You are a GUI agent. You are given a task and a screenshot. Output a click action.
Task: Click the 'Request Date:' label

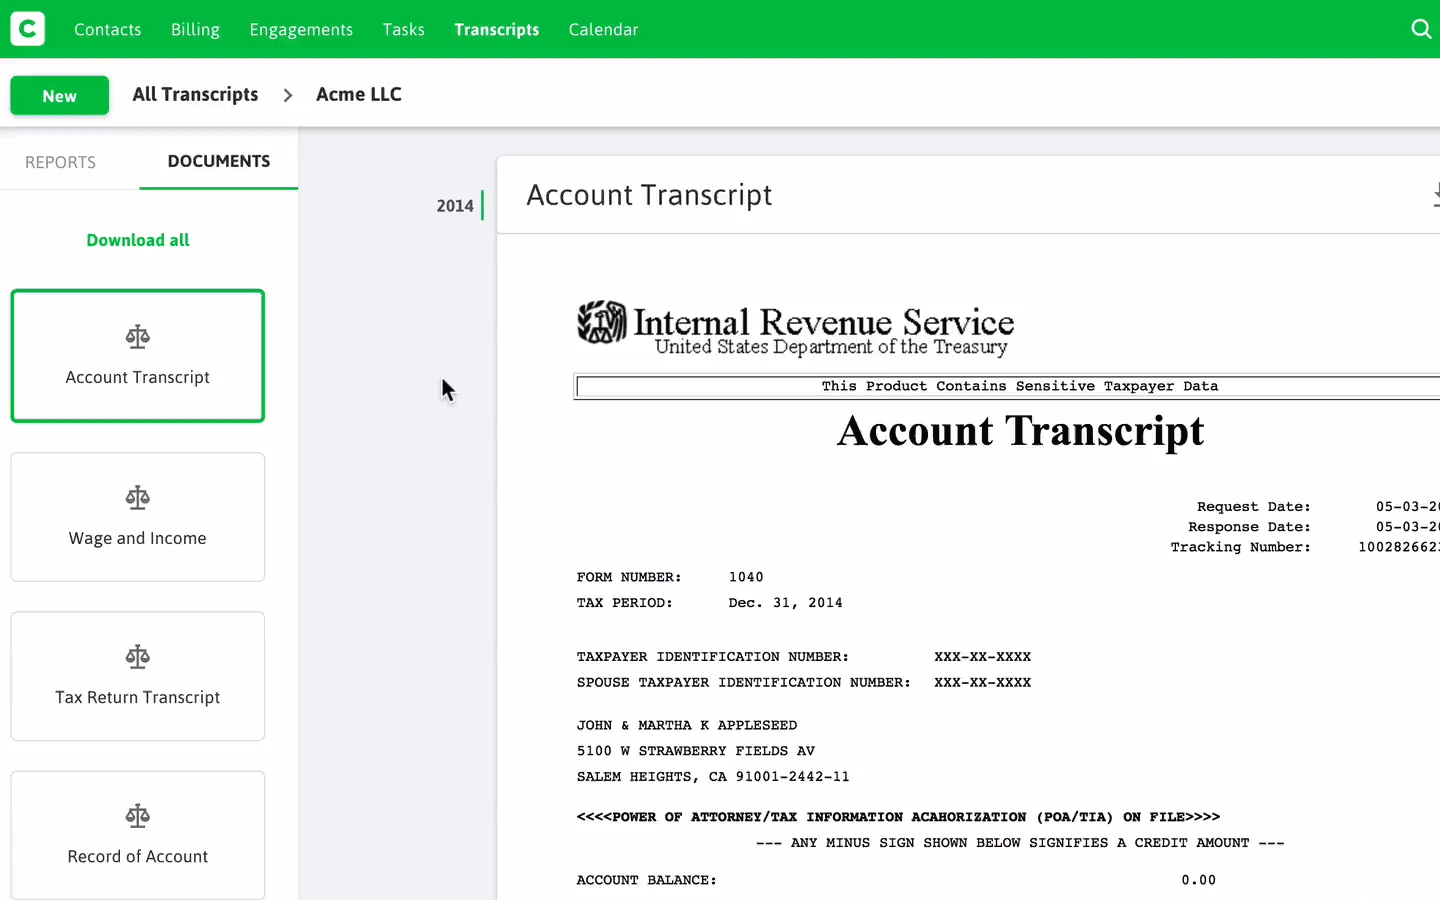point(1254,507)
